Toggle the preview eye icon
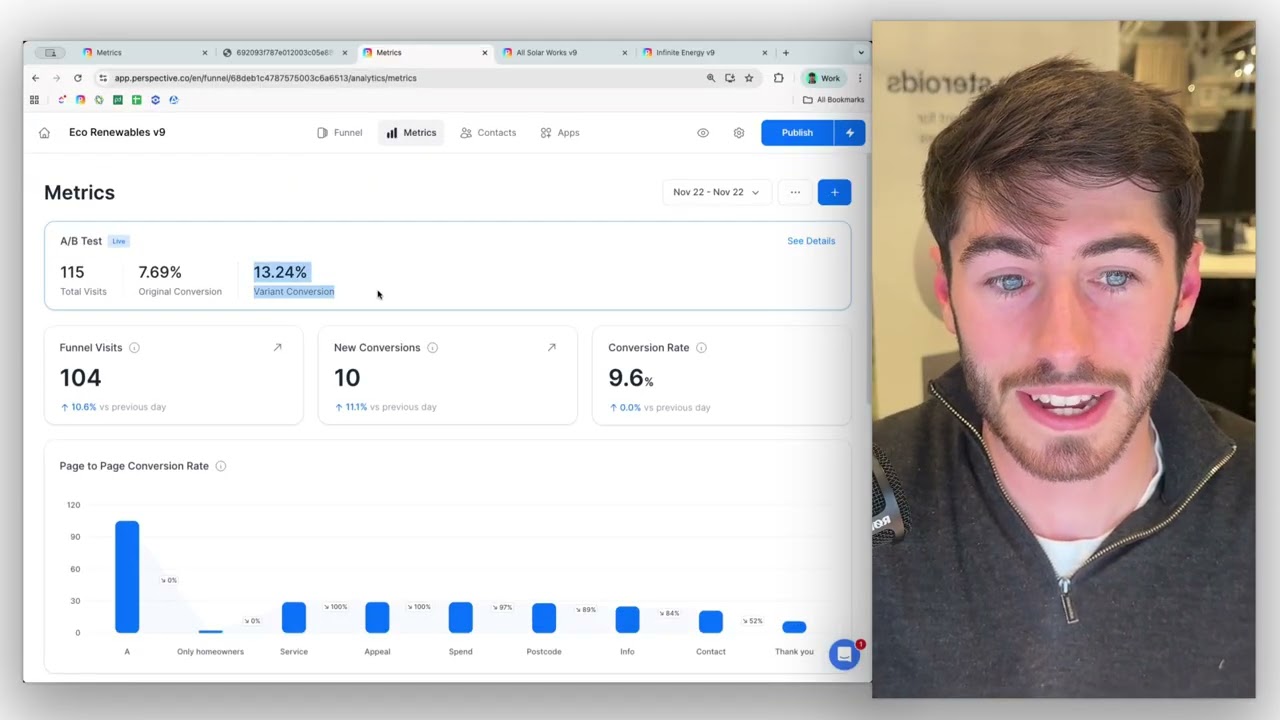This screenshot has width=1280, height=720. pyautogui.click(x=703, y=133)
